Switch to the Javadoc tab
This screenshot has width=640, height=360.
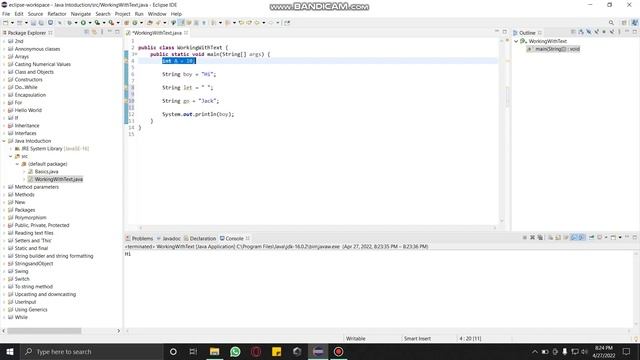point(169,238)
